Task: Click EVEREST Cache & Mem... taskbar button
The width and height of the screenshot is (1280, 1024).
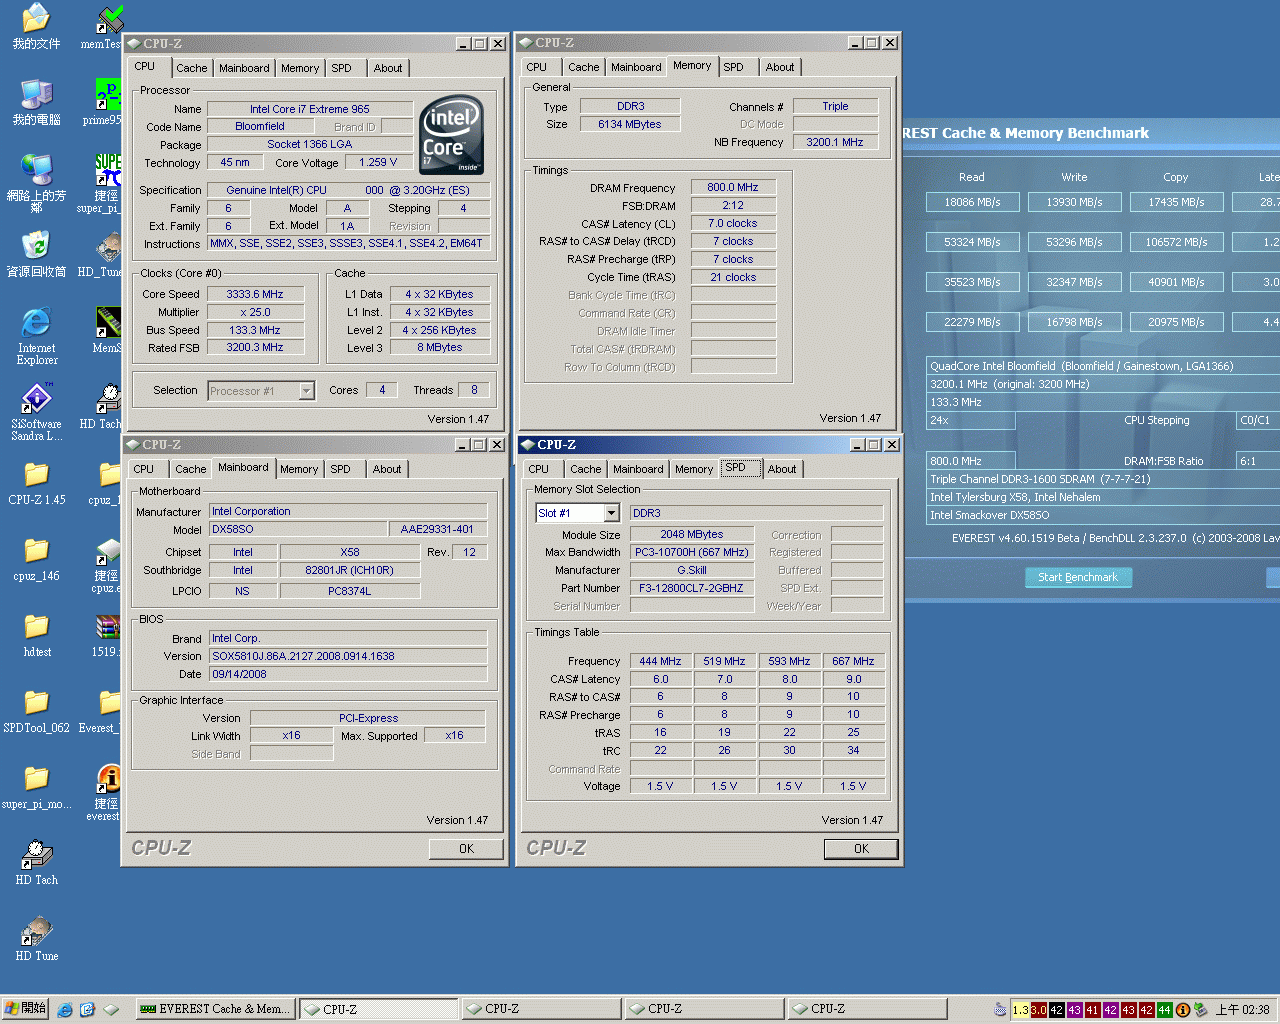Action: pyautogui.click(x=215, y=1009)
